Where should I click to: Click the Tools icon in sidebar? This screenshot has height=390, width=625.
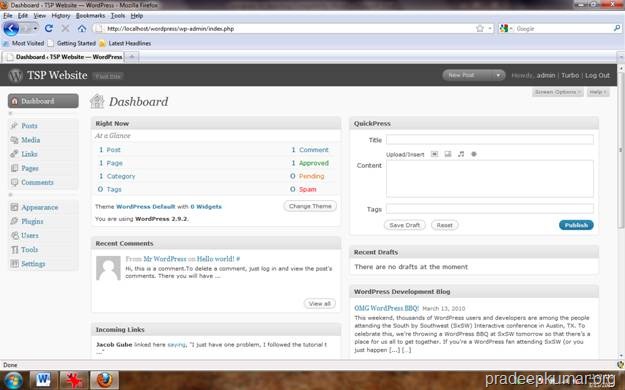pyautogui.click(x=14, y=250)
